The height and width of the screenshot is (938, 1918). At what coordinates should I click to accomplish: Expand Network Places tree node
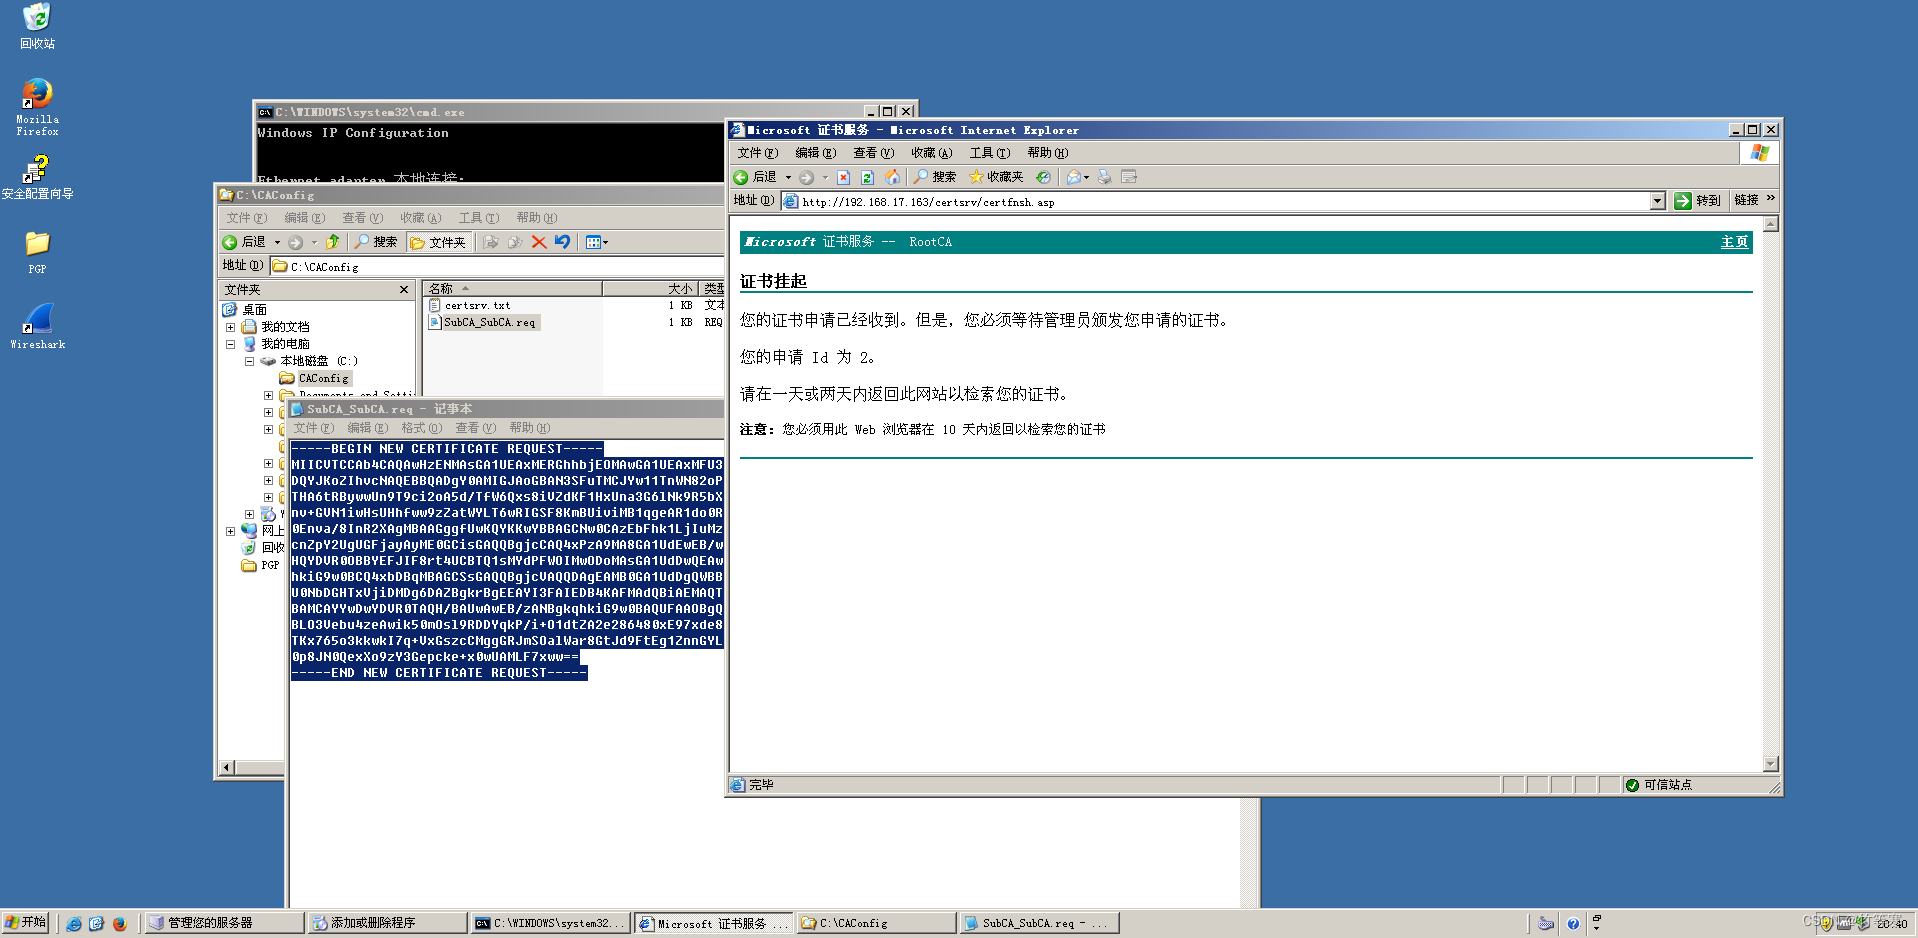coord(230,531)
